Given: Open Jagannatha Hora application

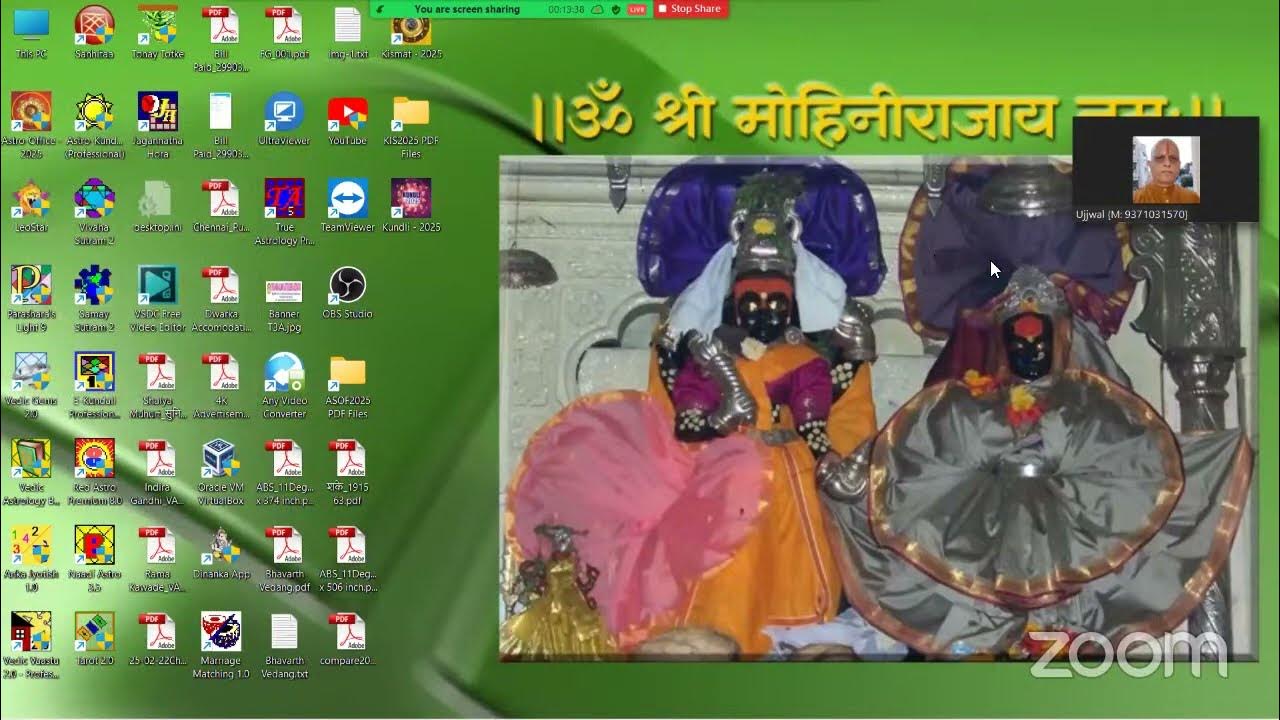Looking at the screenshot, I should 158,126.
